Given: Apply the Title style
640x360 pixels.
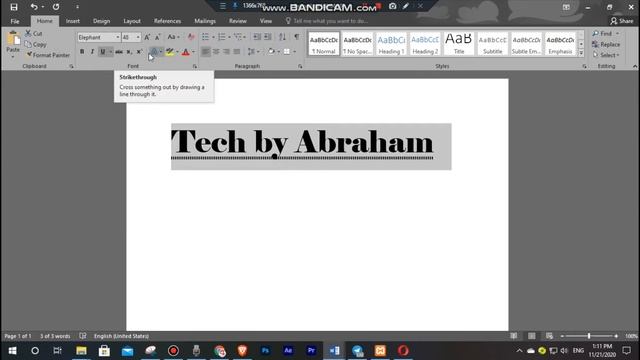Looking at the screenshot, I should 459,44.
